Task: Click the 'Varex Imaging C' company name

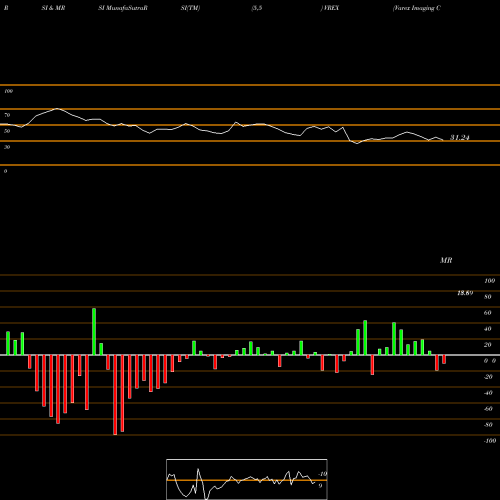Action: (x=417, y=8)
